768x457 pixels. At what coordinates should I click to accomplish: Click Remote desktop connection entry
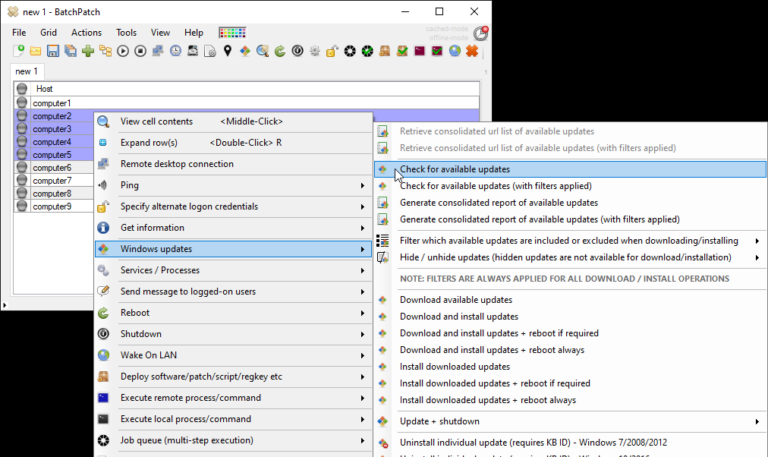click(176, 164)
